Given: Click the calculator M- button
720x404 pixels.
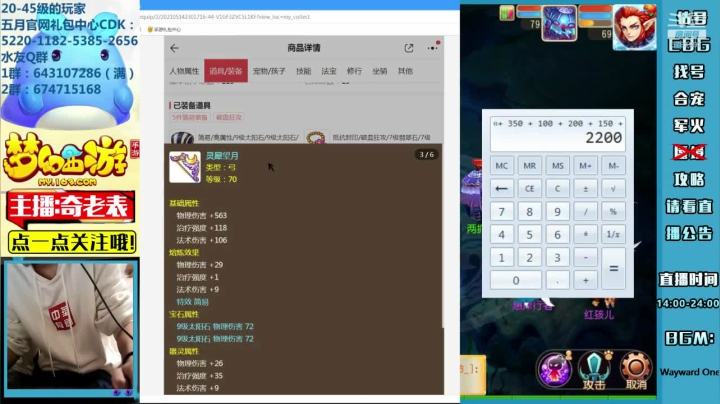Looking at the screenshot, I should click(x=613, y=166).
